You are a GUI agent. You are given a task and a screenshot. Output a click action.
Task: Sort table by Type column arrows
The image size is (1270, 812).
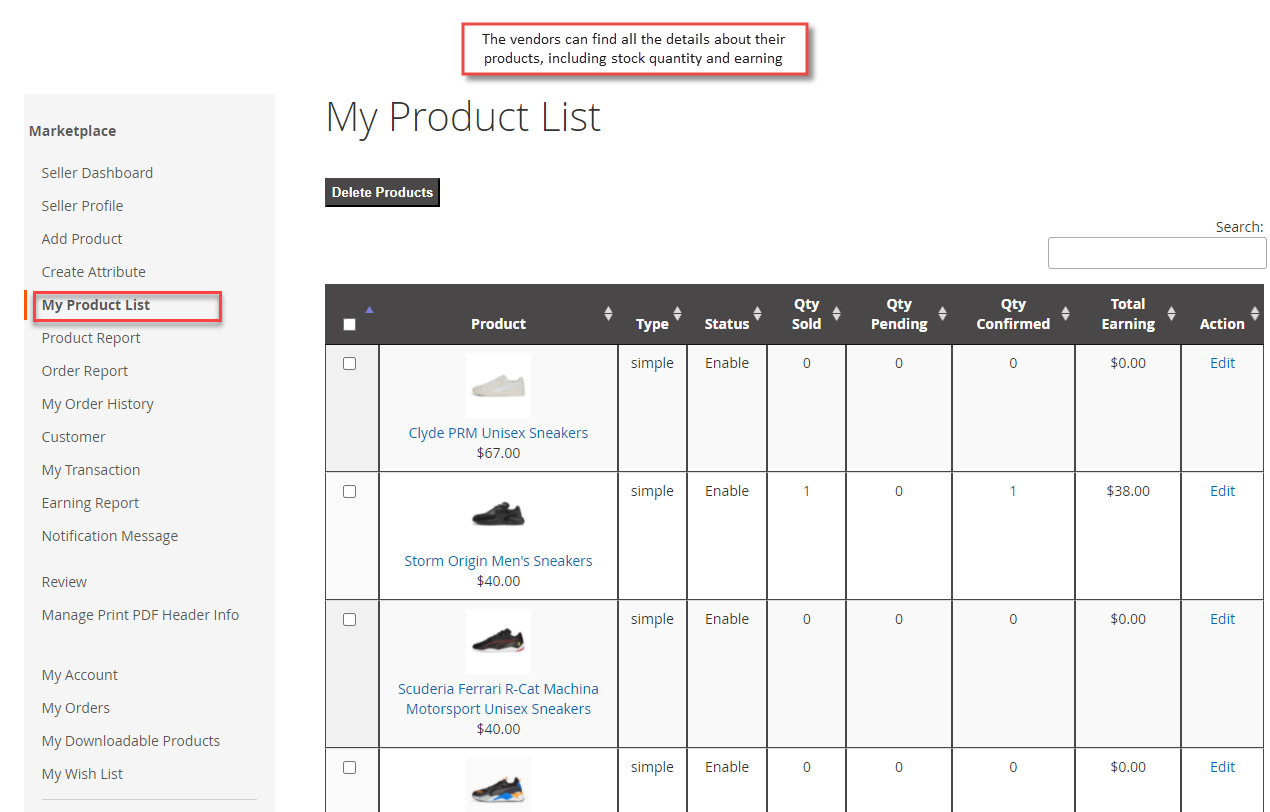[x=677, y=314]
